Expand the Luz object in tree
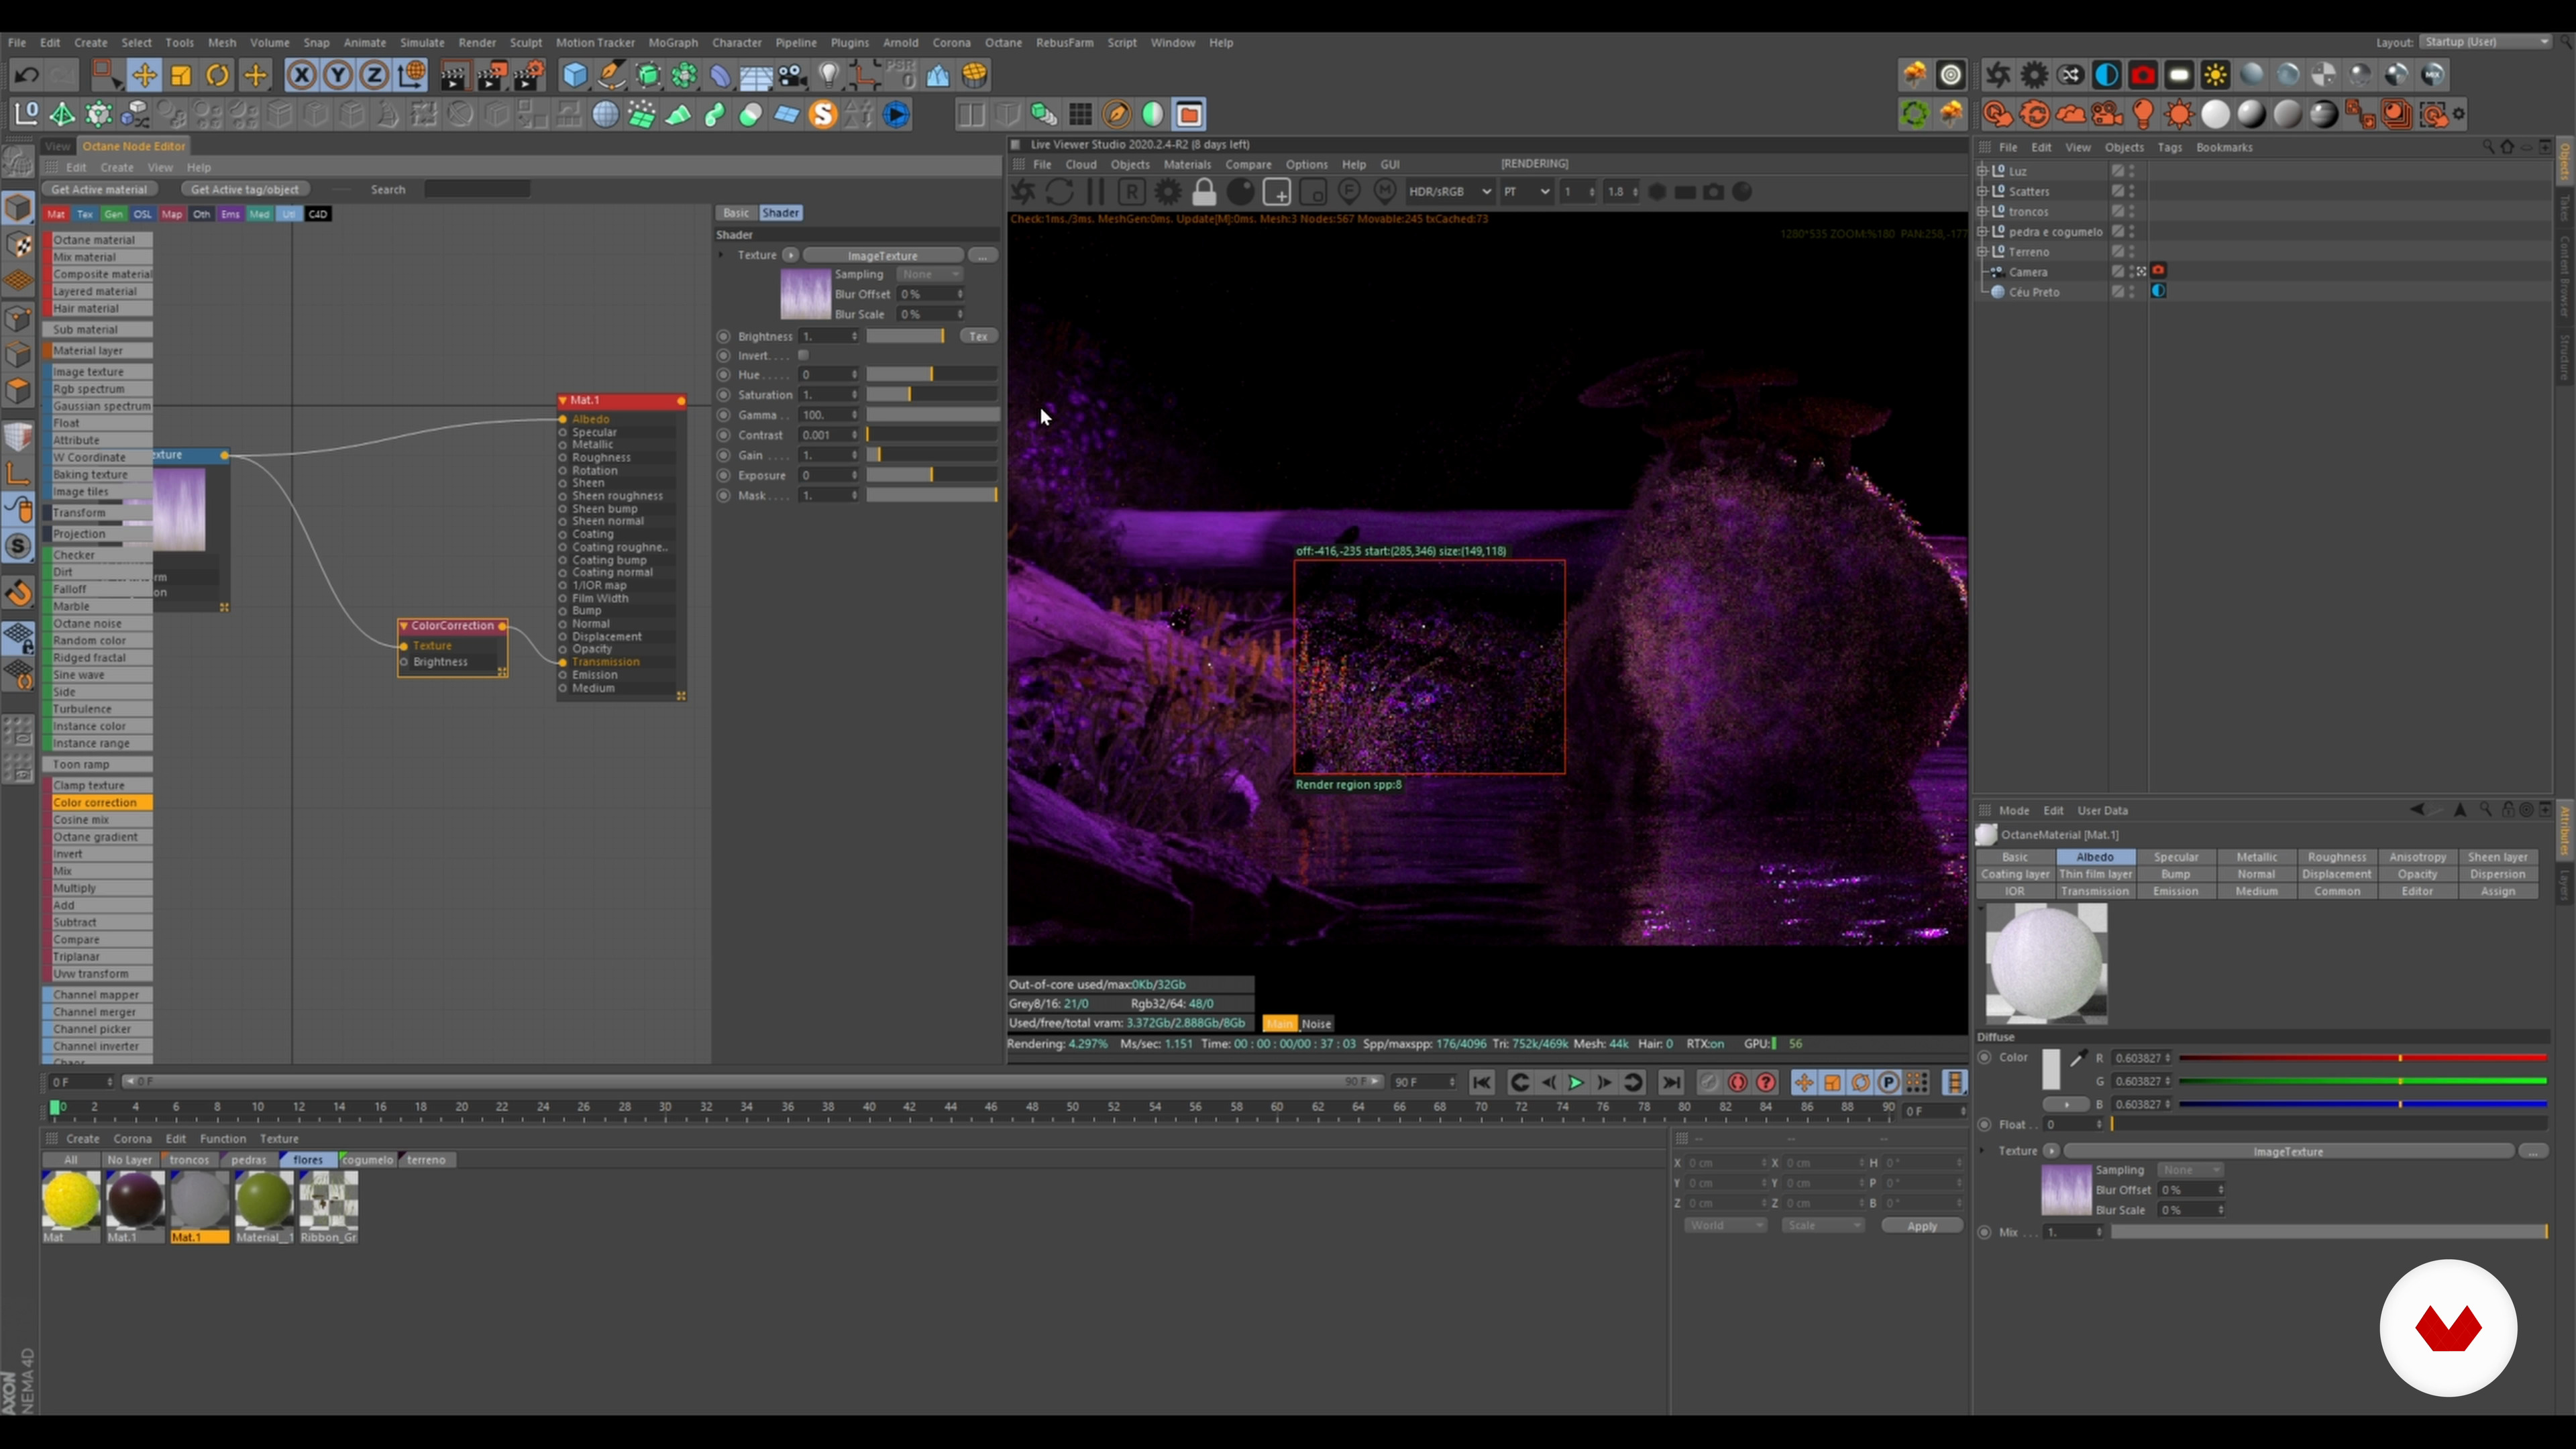The width and height of the screenshot is (2576, 1449). click(x=1982, y=171)
